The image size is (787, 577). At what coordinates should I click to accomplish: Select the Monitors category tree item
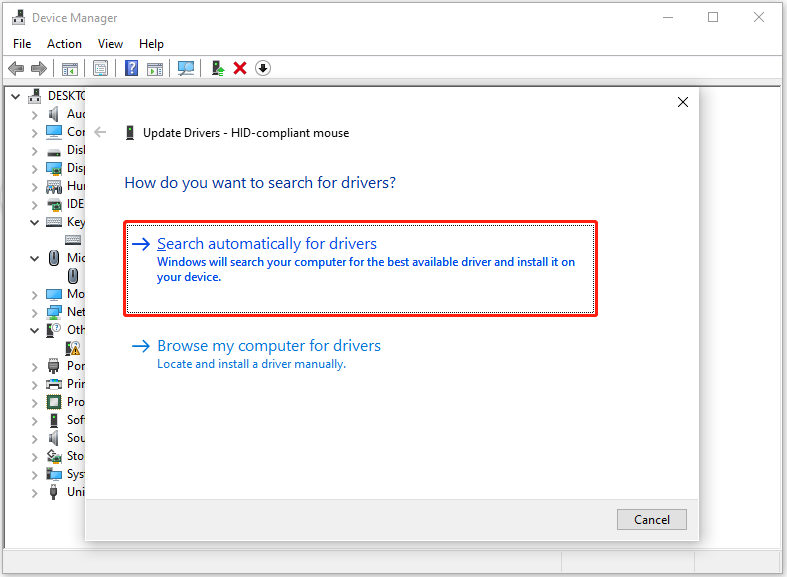point(76,294)
